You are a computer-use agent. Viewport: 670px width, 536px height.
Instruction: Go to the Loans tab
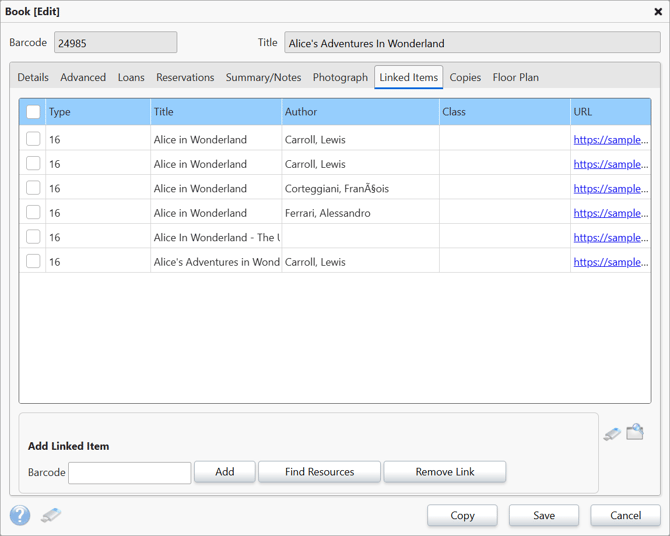coord(131,77)
